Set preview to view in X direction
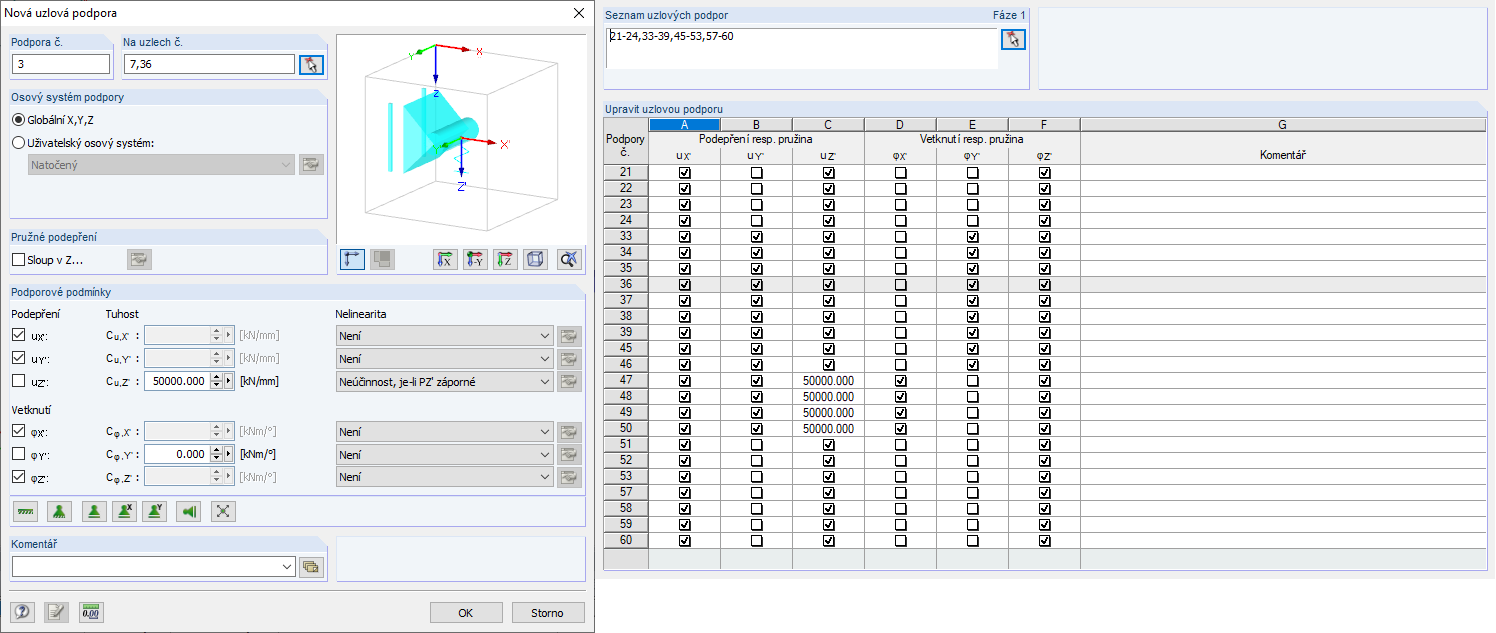 click(x=445, y=259)
